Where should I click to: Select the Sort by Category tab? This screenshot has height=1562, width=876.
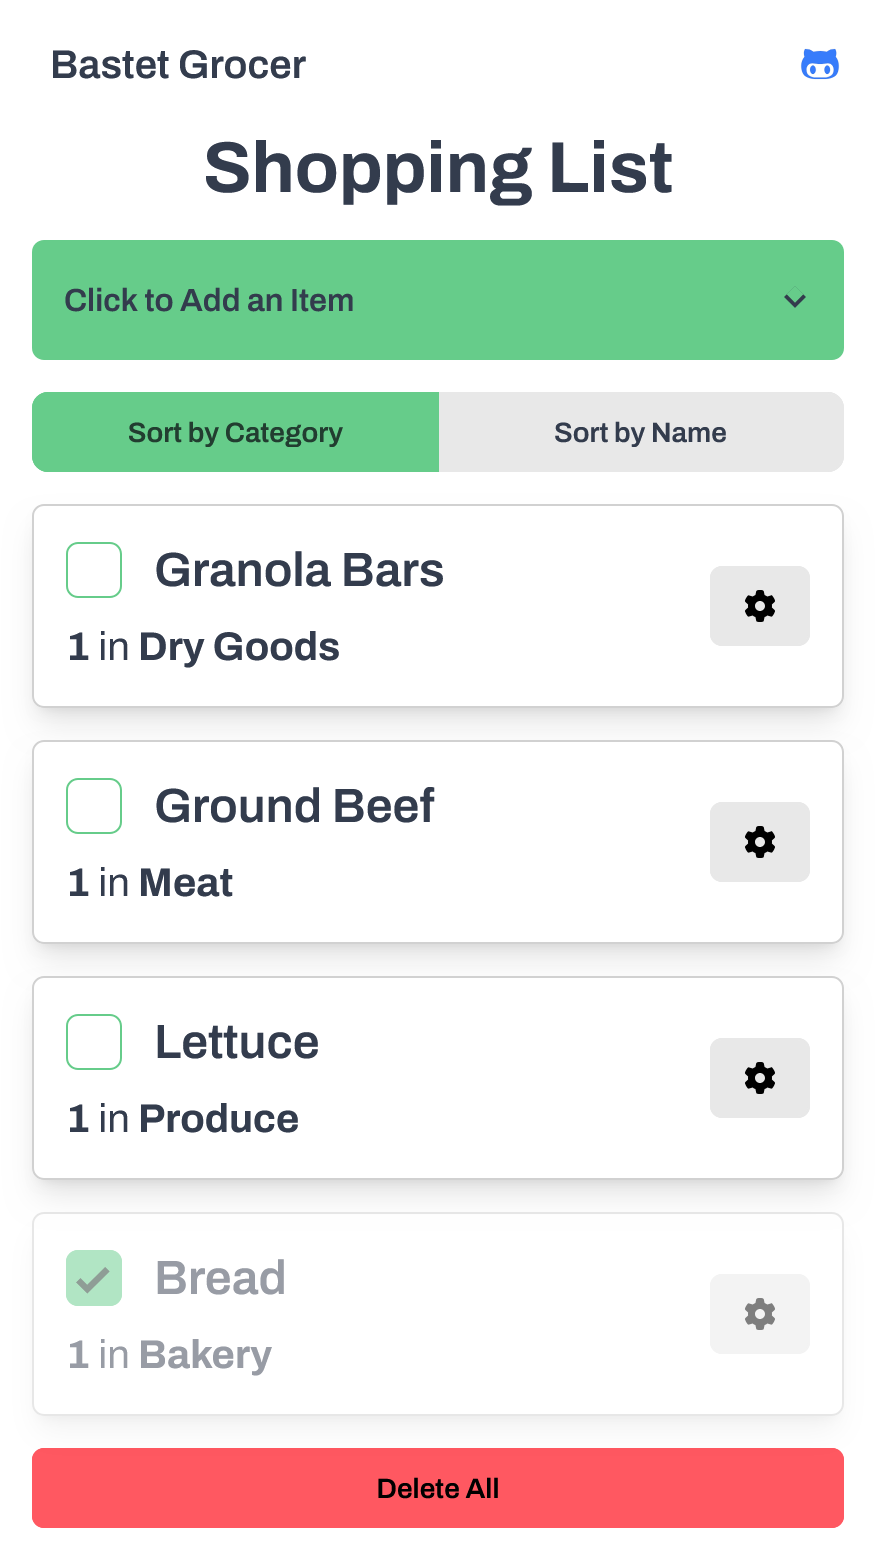click(x=236, y=432)
